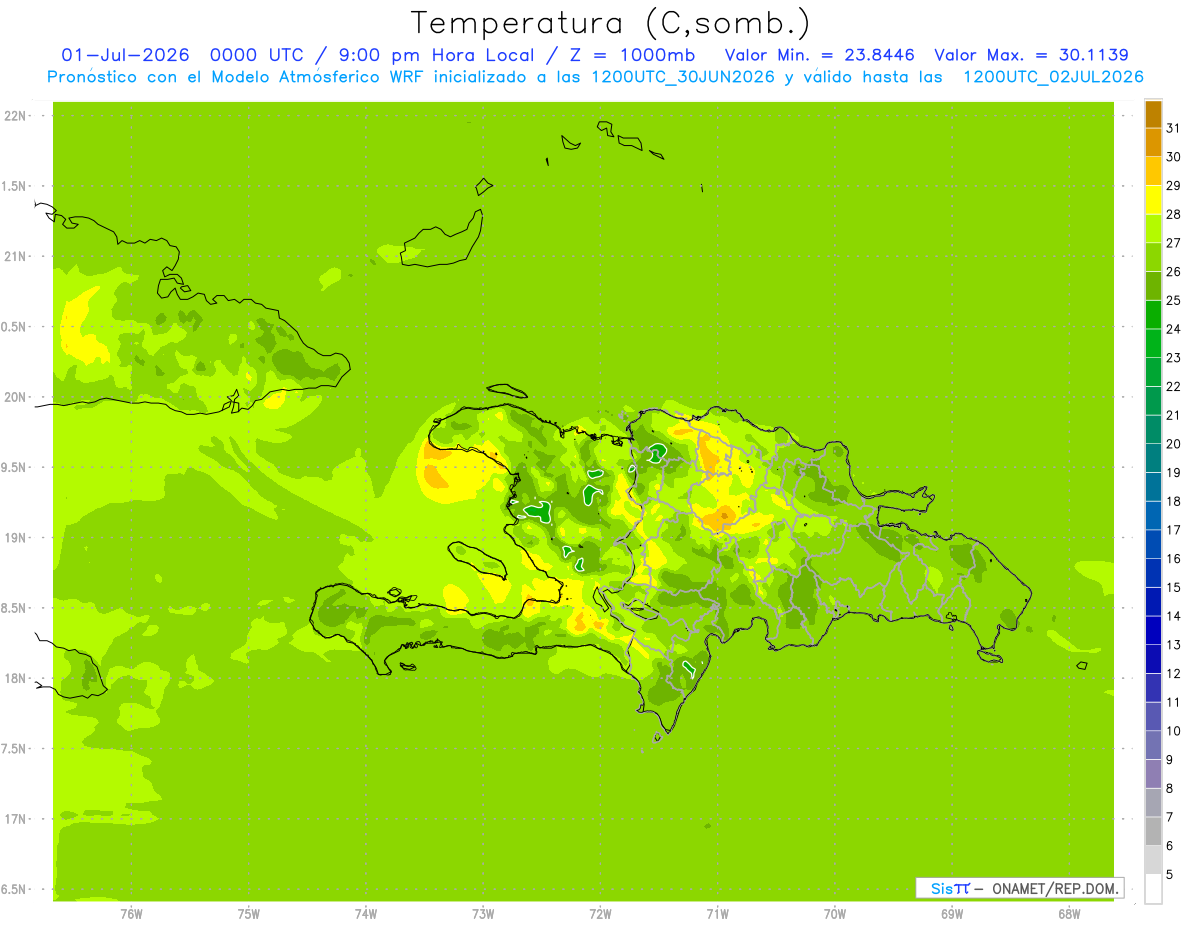Click legend value 28

[x=1173, y=214]
